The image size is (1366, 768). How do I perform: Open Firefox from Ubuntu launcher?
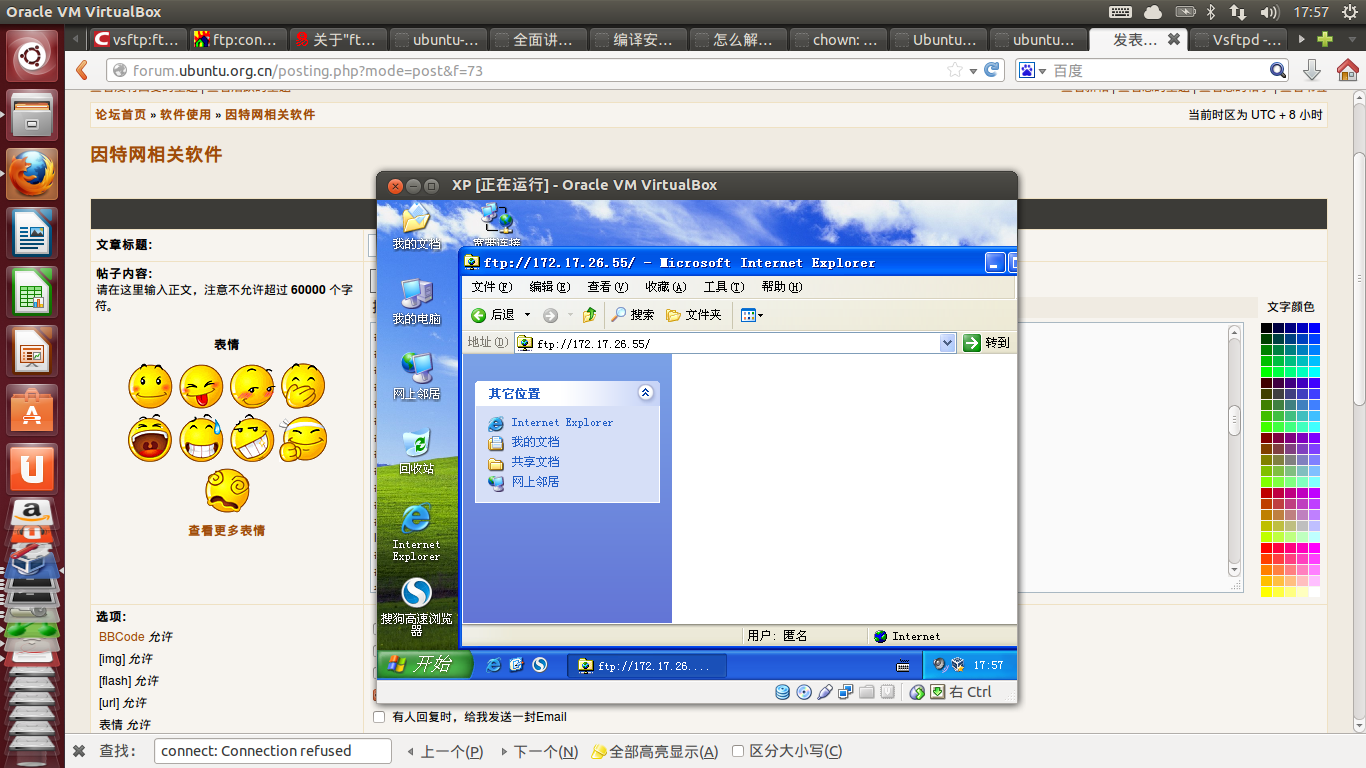pos(32,176)
